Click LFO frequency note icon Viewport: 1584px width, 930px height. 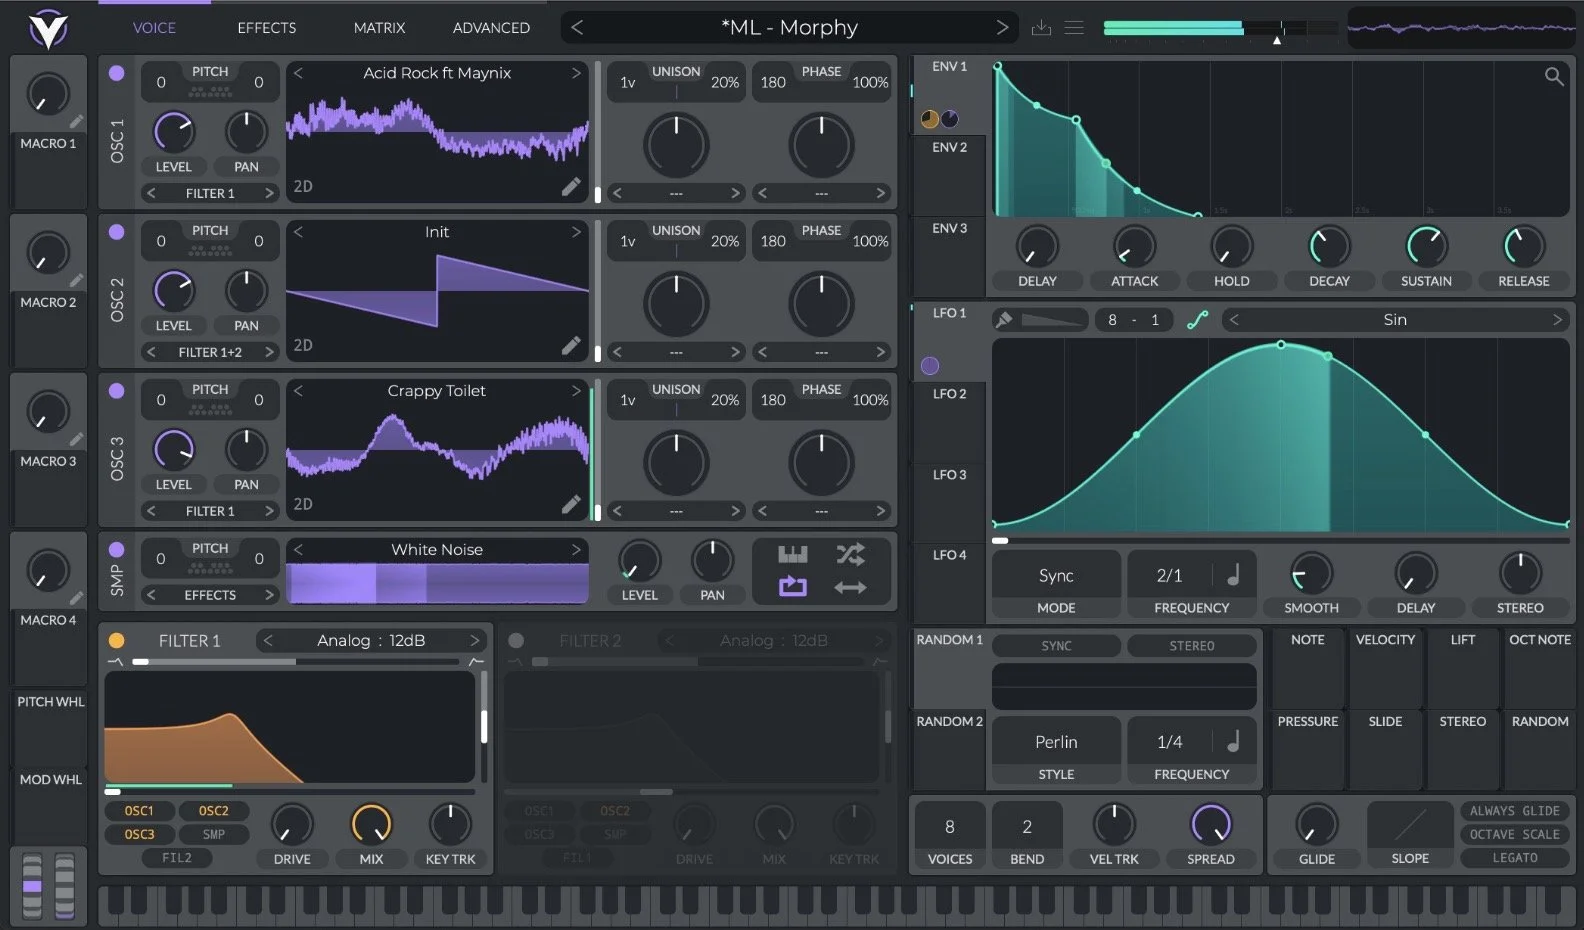coord(1233,575)
